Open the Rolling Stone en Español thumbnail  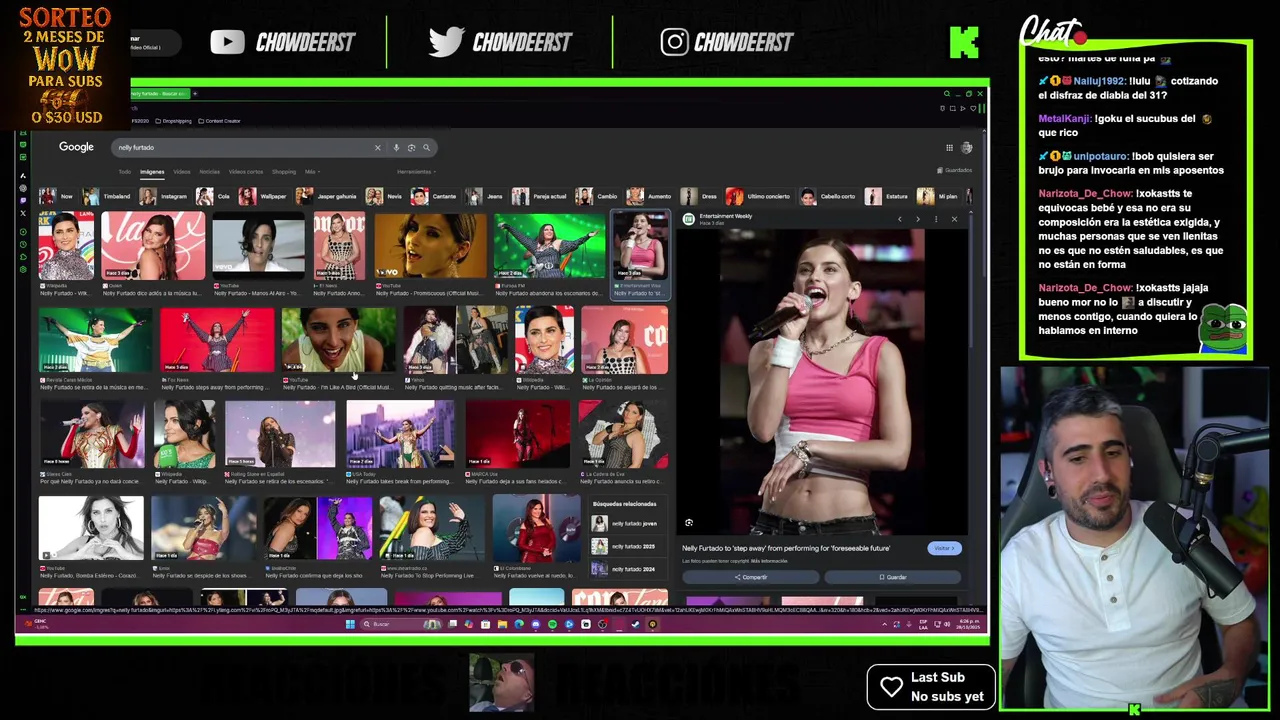tap(280, 433)
